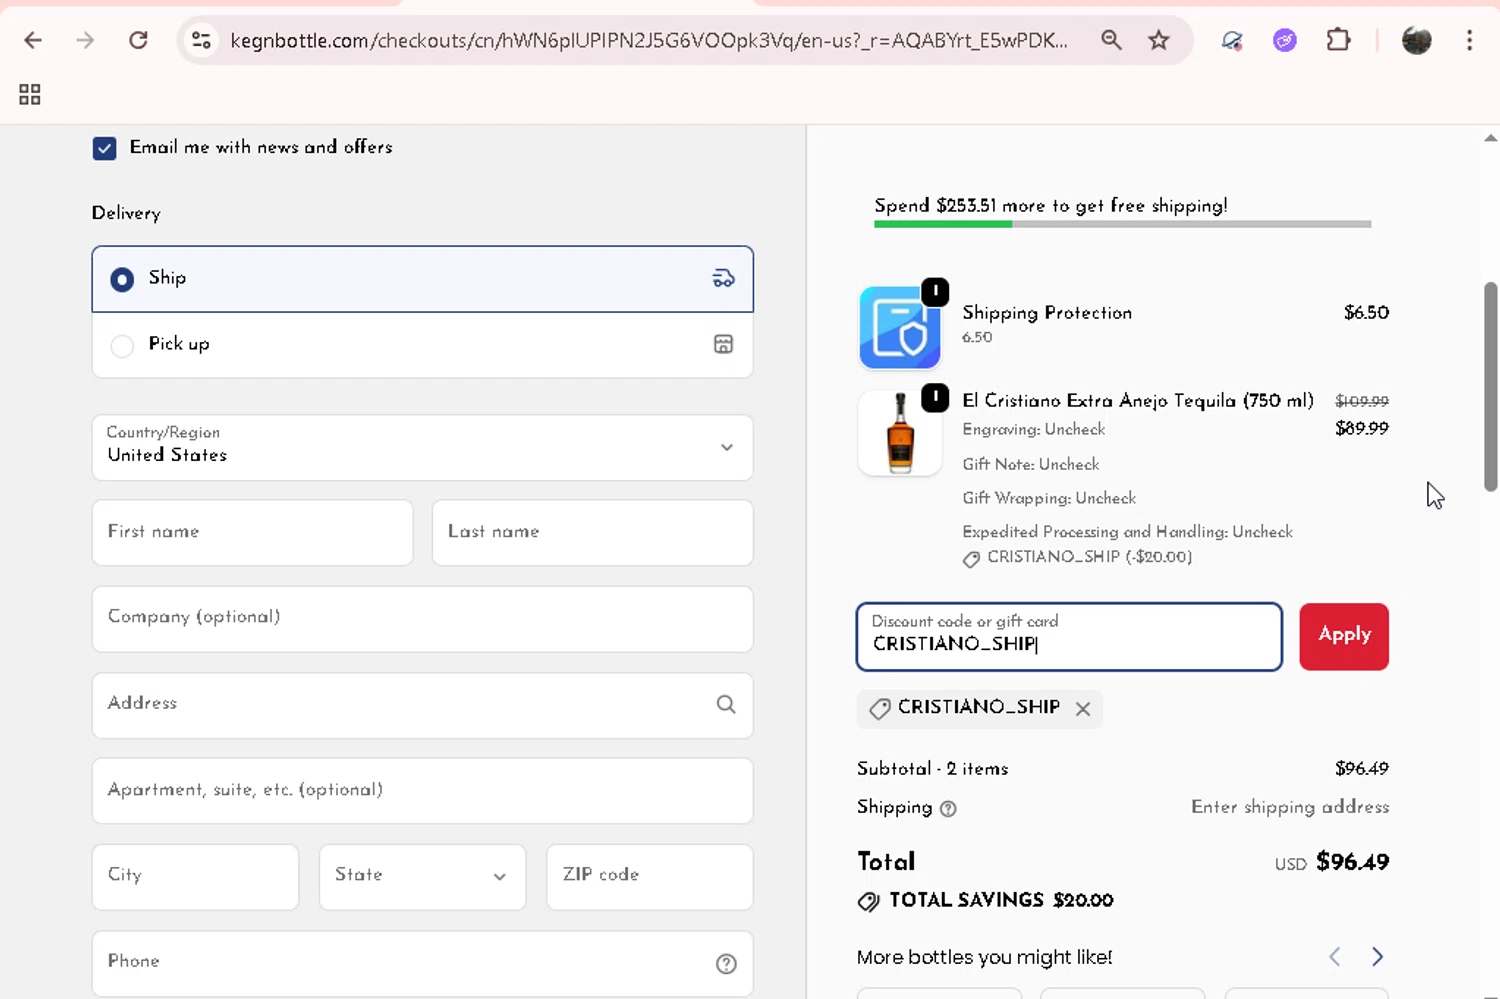Click the More bottles you might like heading

point(984,957)
